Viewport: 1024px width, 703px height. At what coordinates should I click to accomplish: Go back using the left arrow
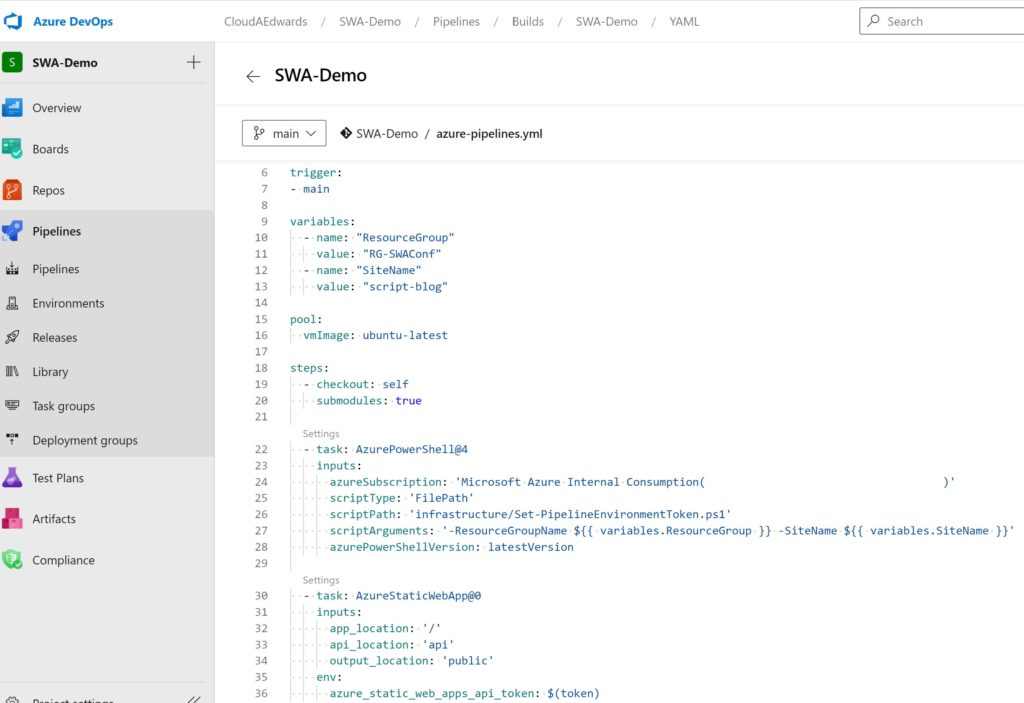[x=253, y=76]
